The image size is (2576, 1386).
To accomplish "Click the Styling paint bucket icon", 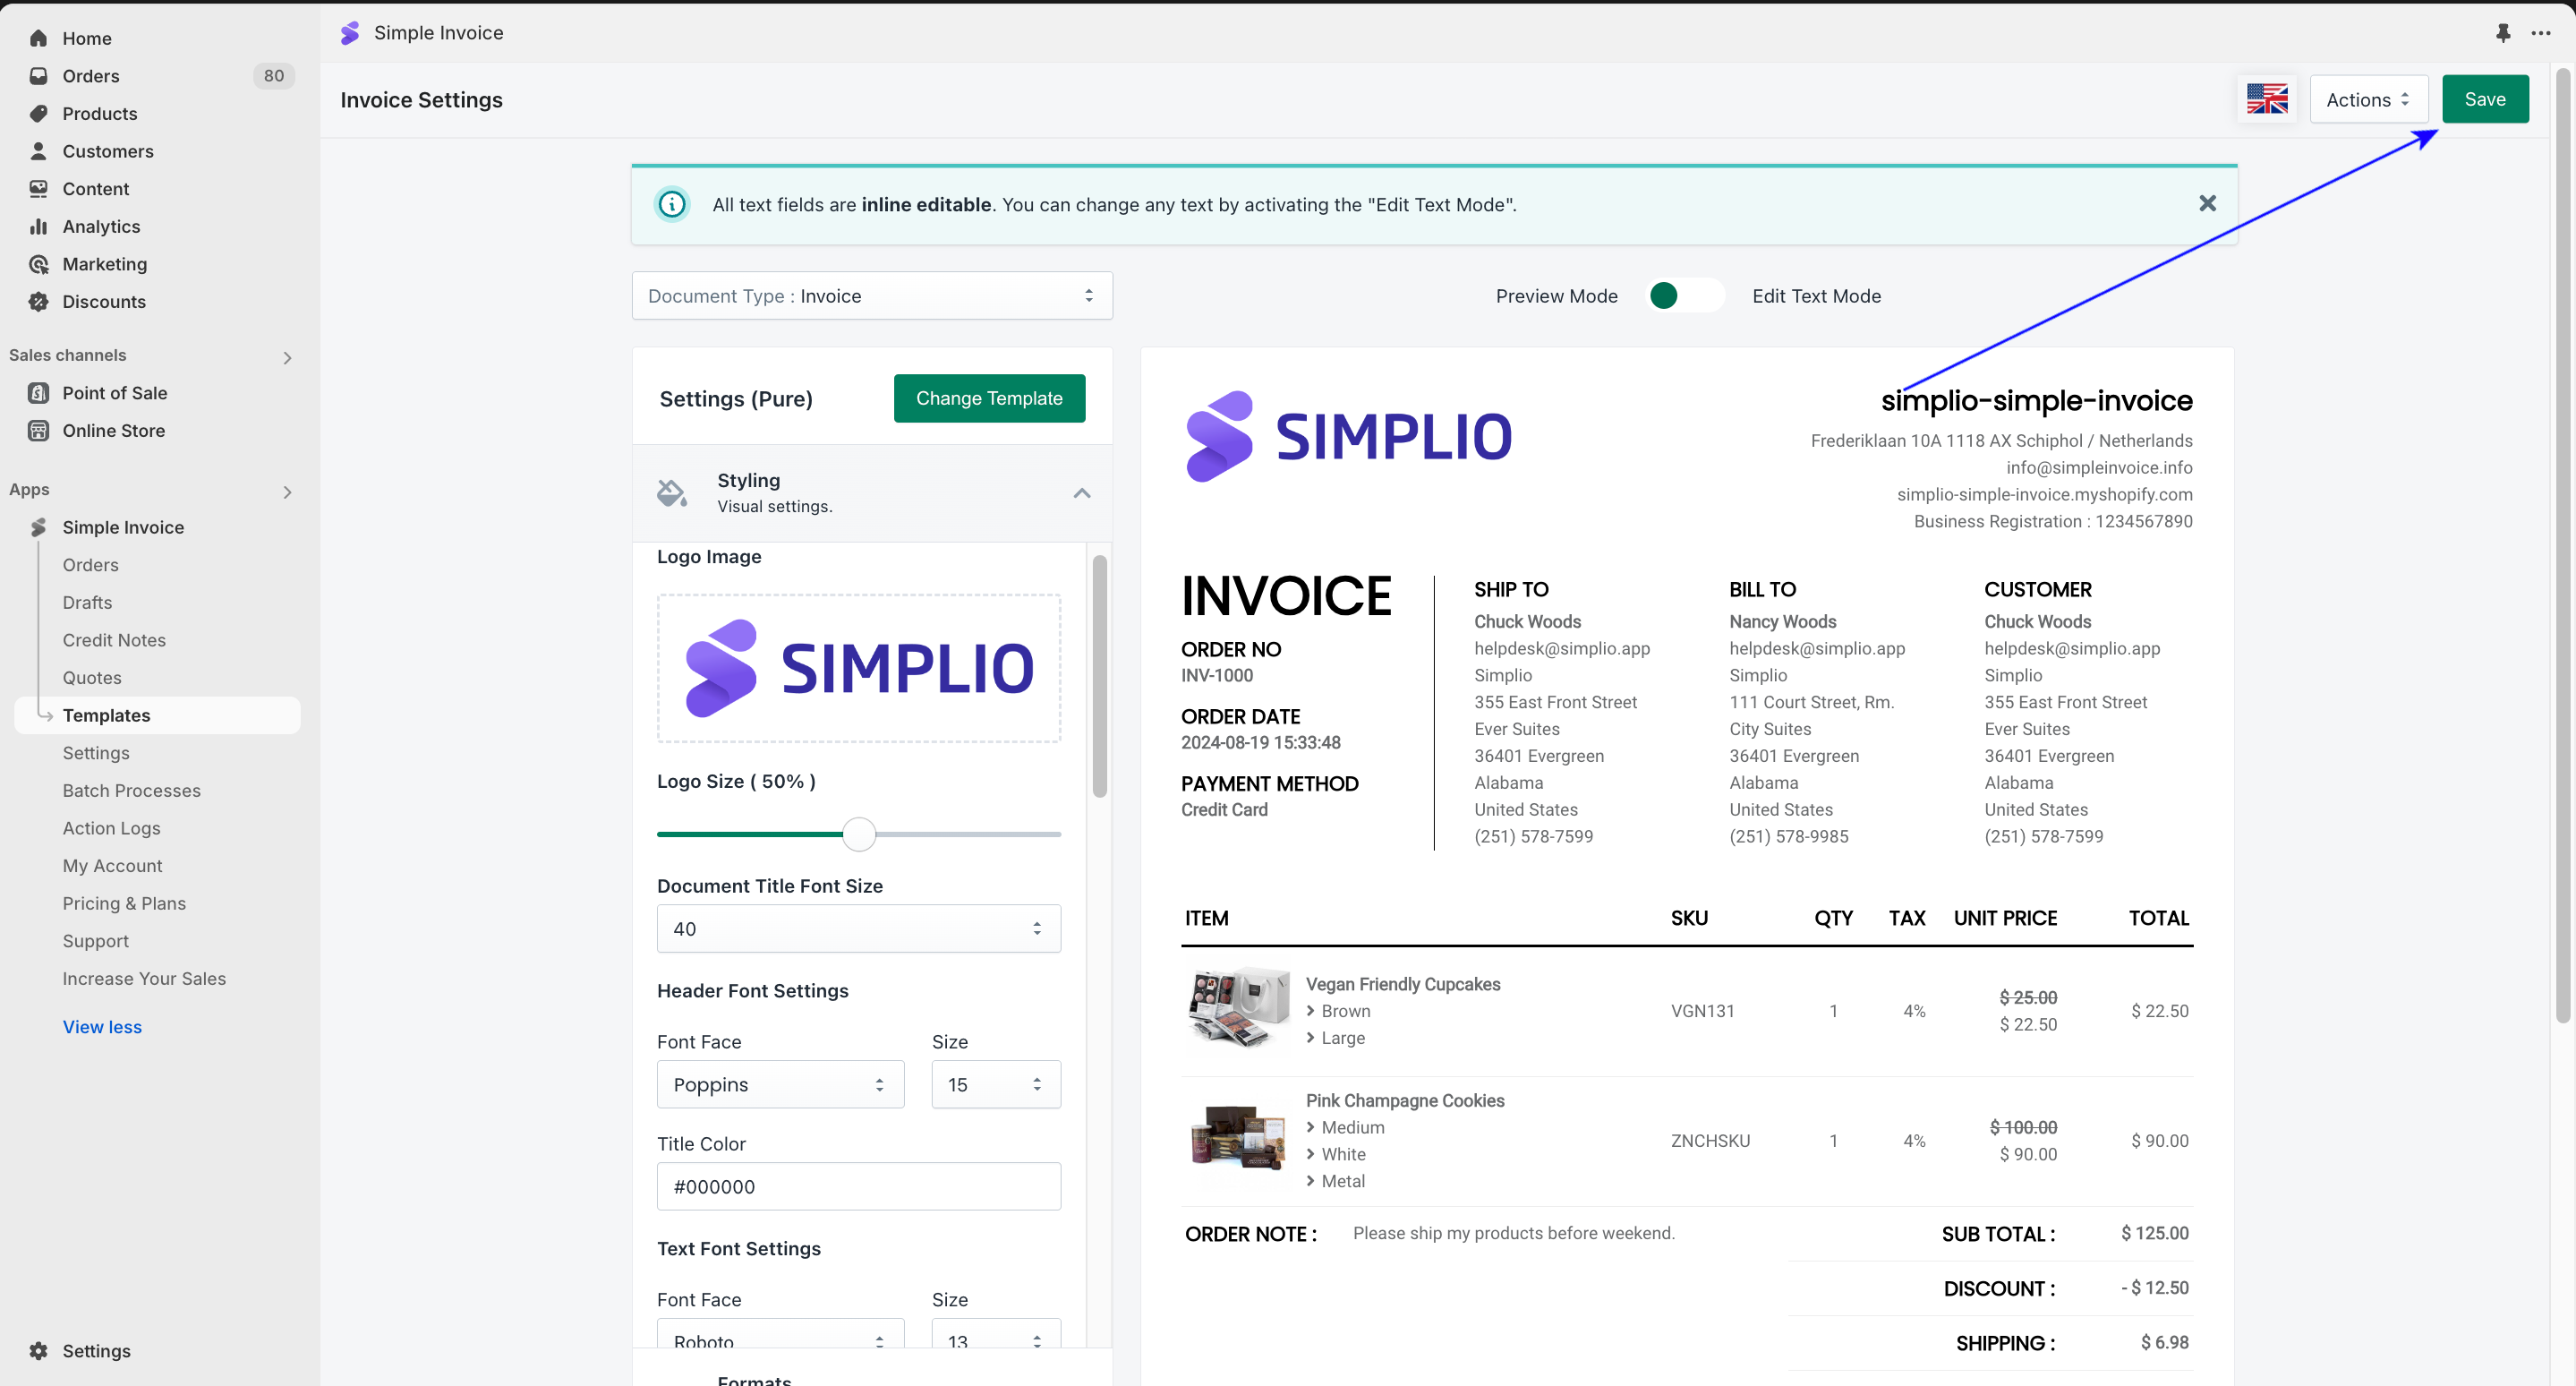I will [672, 493].
